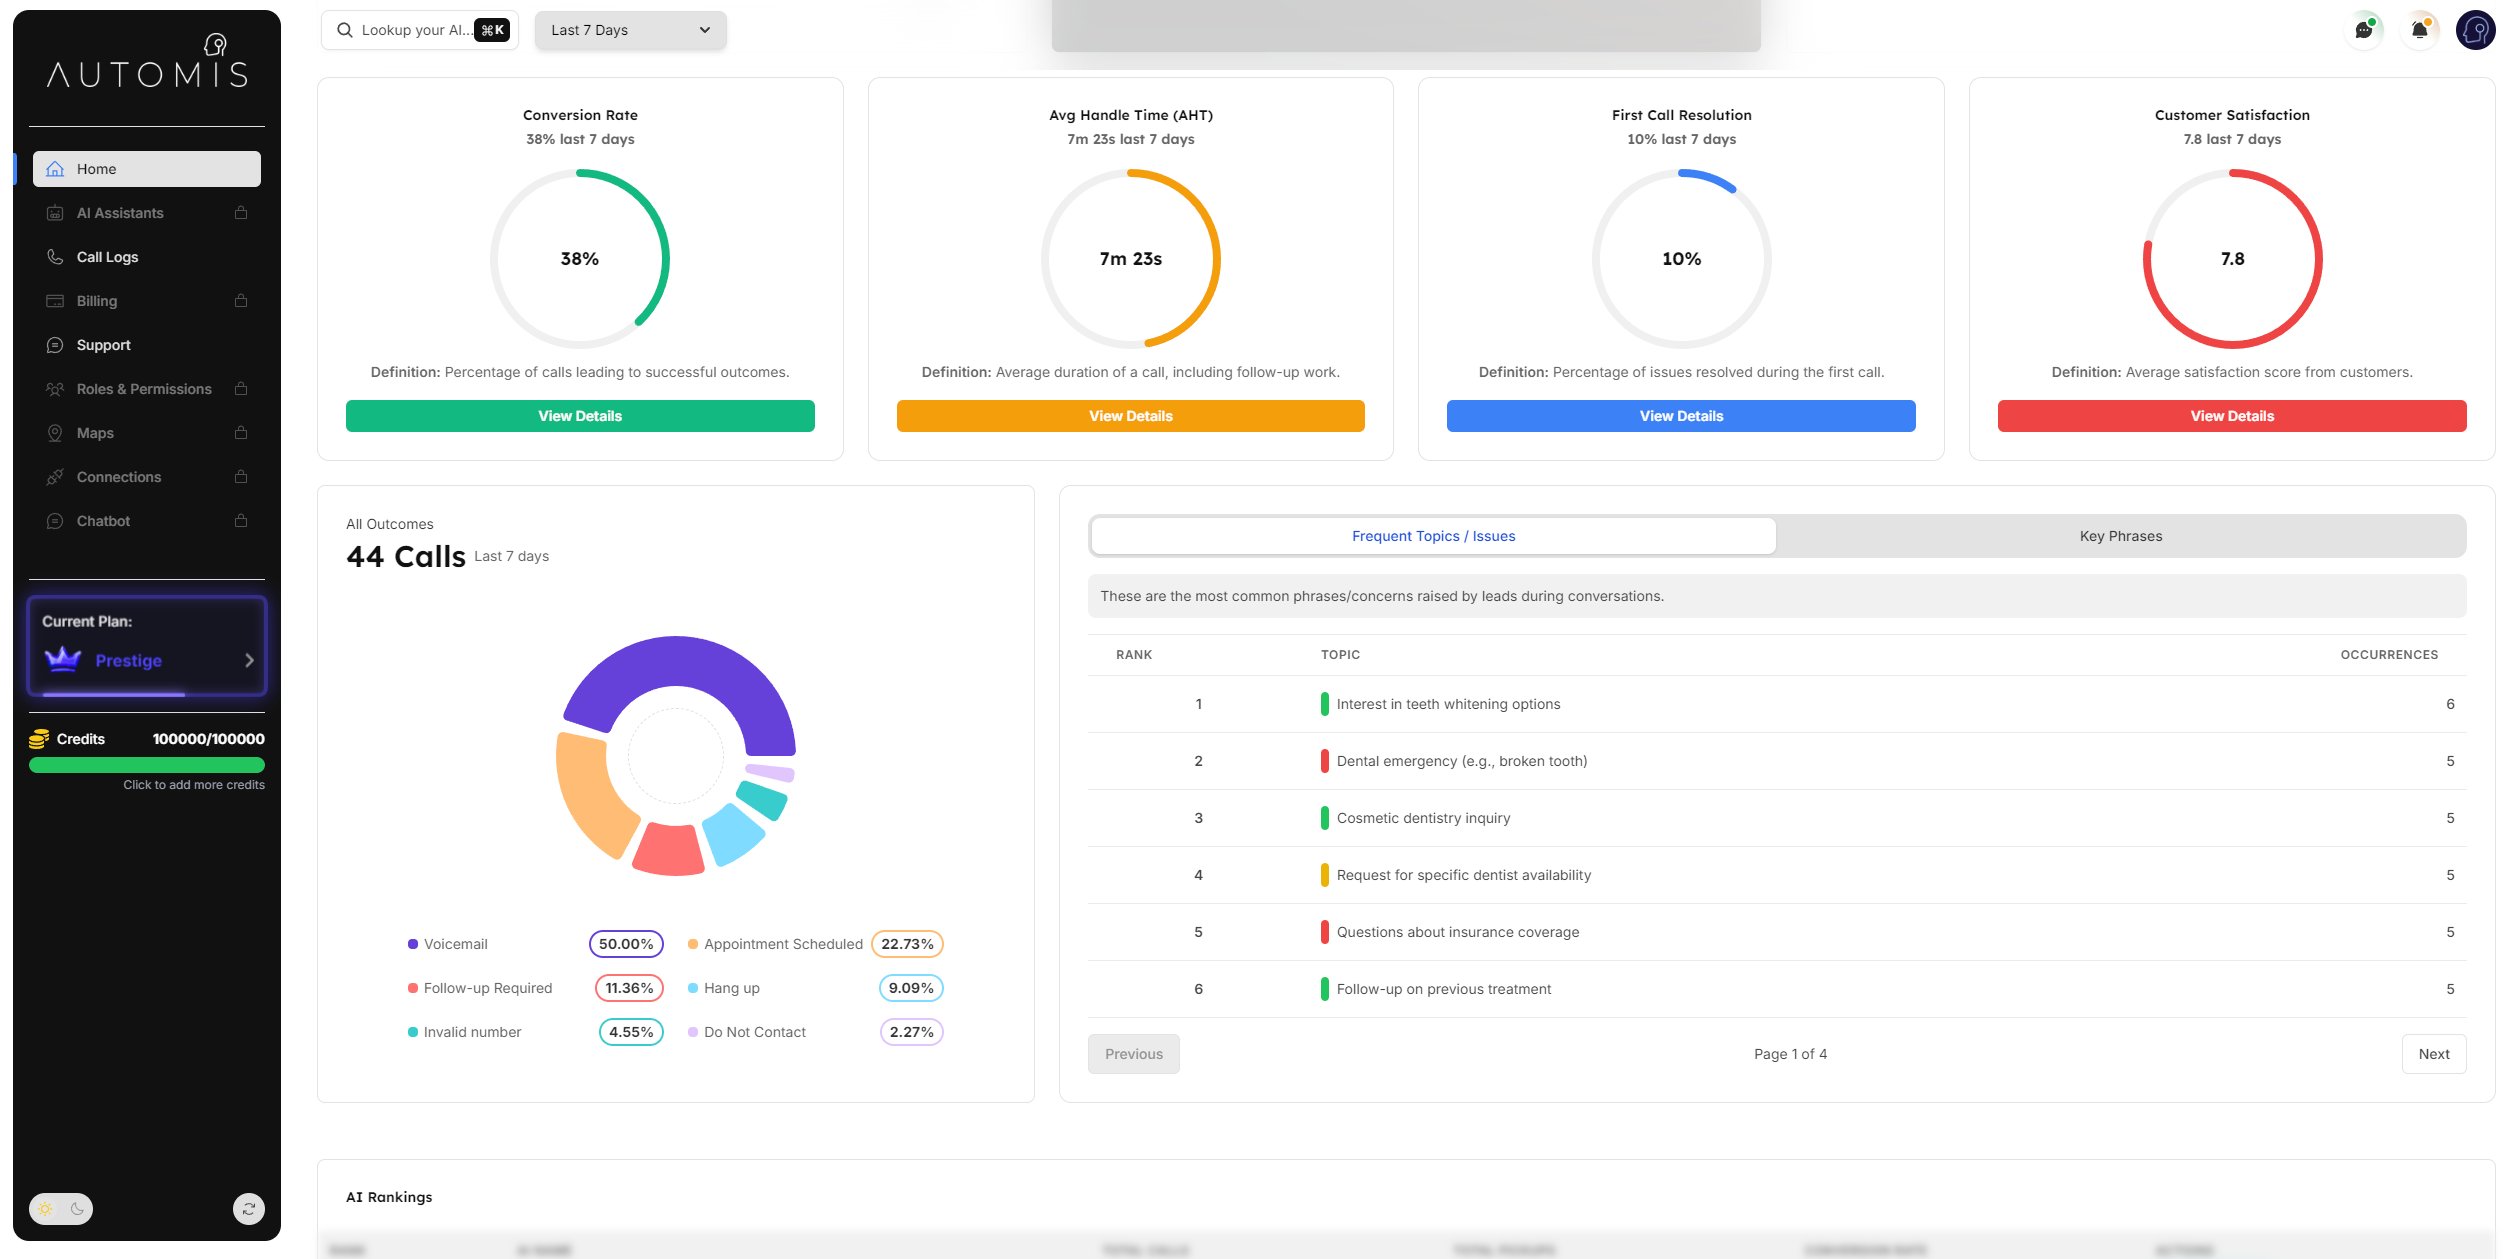2516x1259 pixels.
Task: Click the 22.73% Appointment Scheduled badge
Action: point(907,944)
